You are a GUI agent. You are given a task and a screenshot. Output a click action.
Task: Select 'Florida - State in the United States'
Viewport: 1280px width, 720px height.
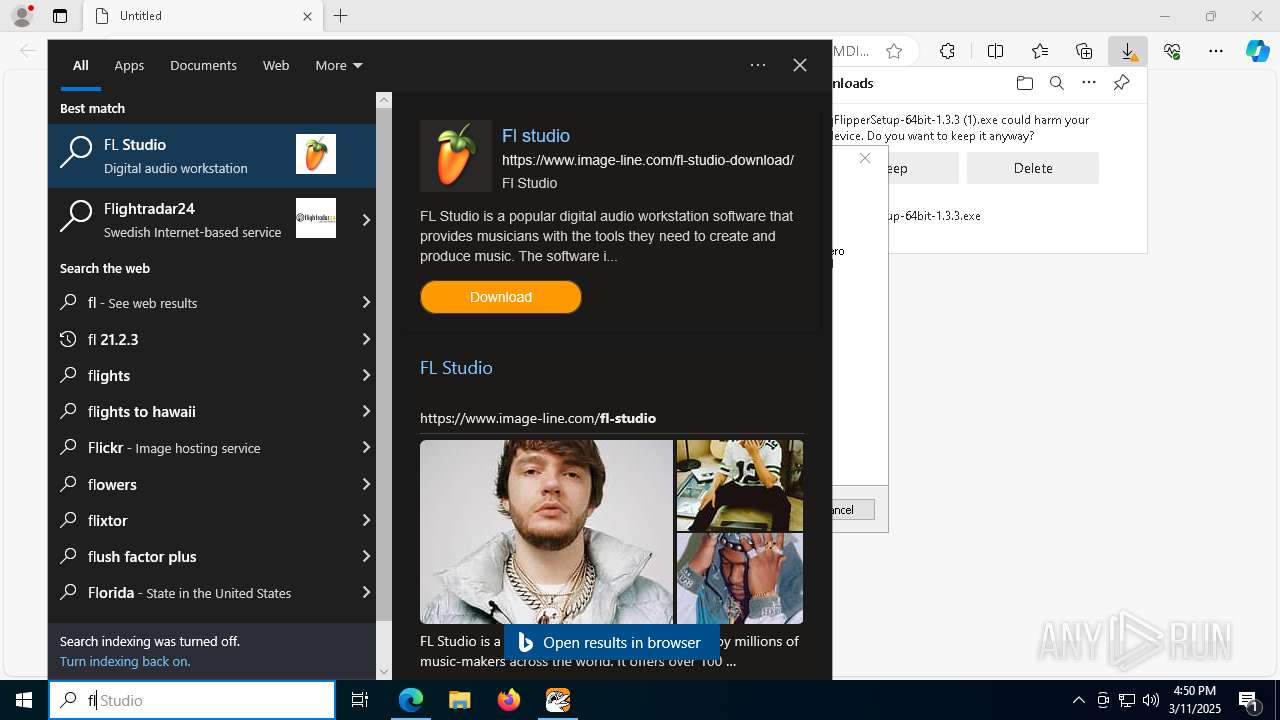(x=200, y=592)
